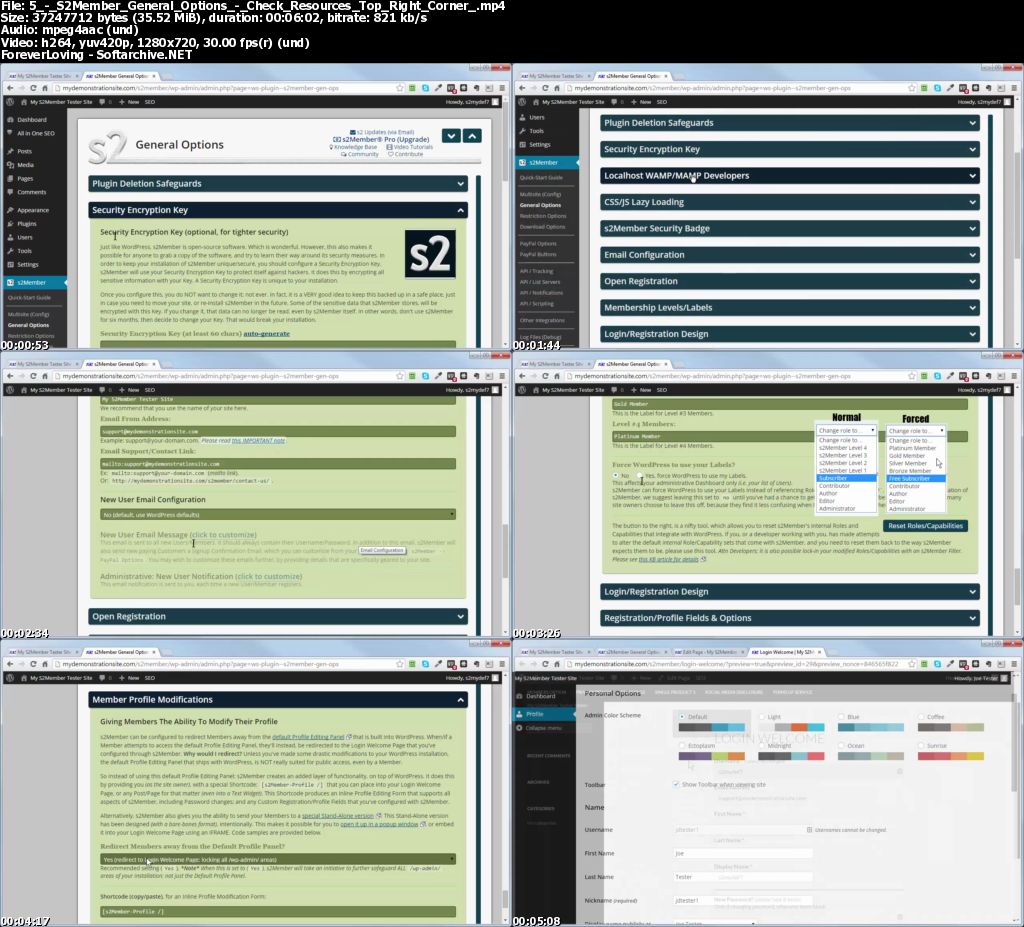This screenshot has height=927, width=1024.
Task: Click the browser back arrow in the 00:02:34 frame
Action: pyautogui.click(x=10, y=376)
